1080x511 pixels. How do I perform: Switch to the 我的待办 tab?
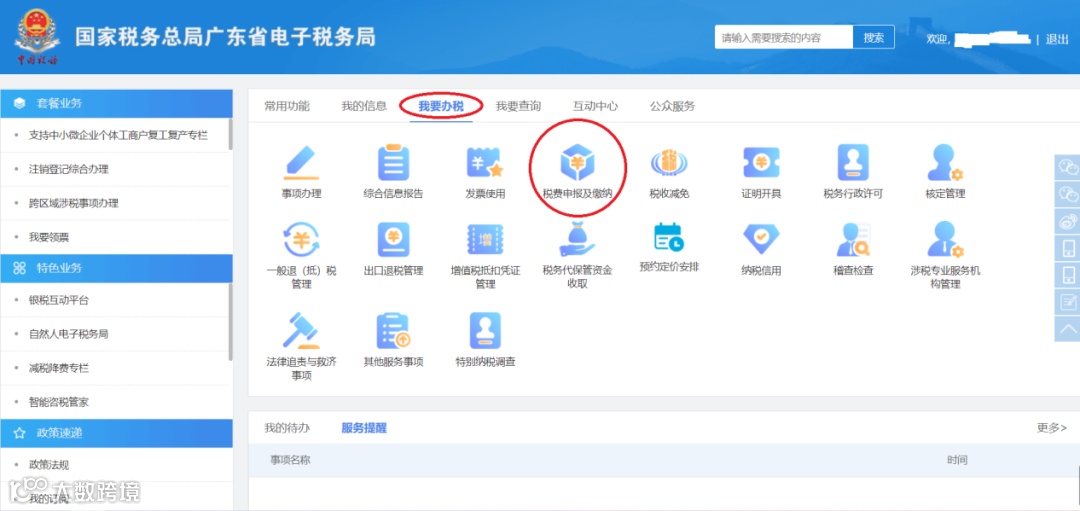tap(287, 428)
